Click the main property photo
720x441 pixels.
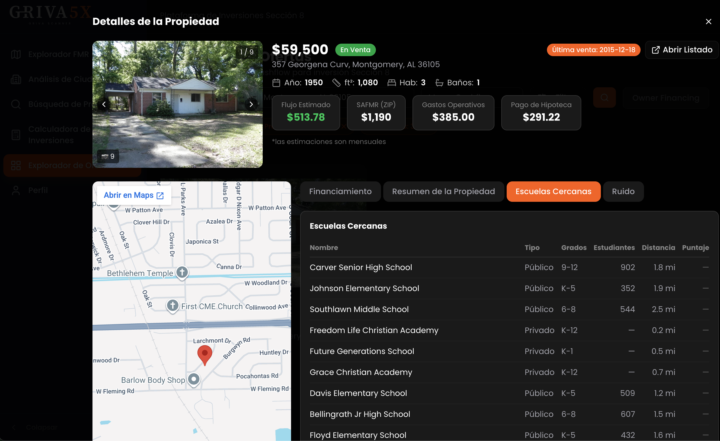(178, 104)
